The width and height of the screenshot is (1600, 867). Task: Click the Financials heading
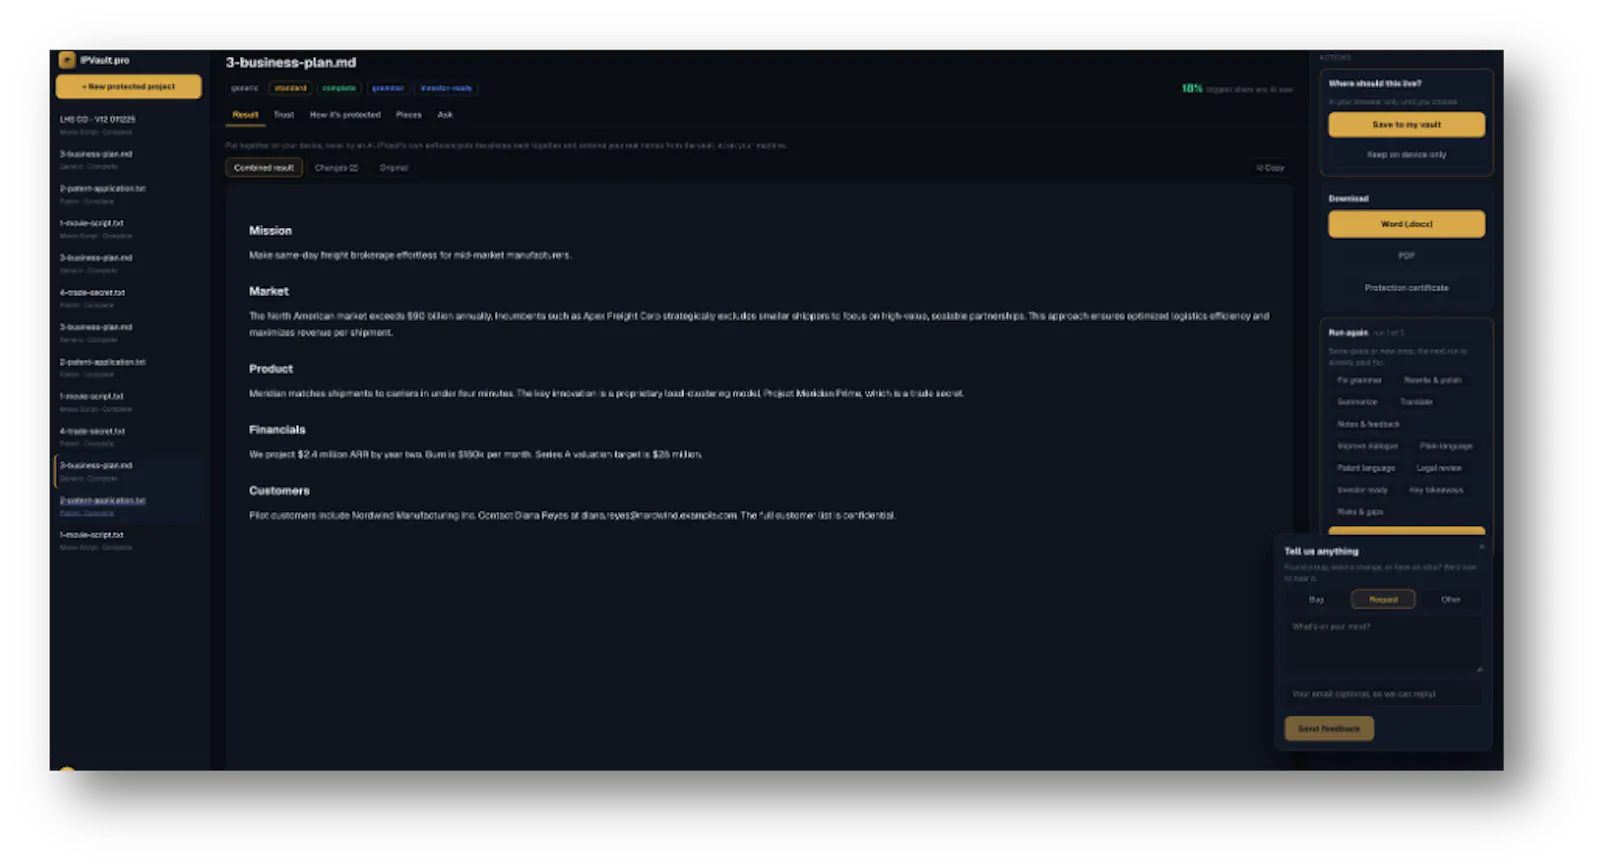point(277,430)
